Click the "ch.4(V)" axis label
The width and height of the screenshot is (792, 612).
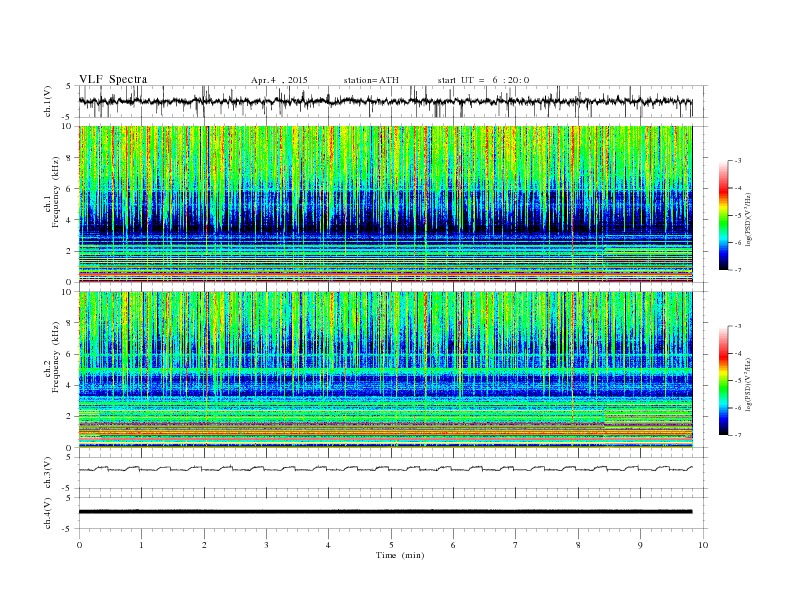coord(48,513)
